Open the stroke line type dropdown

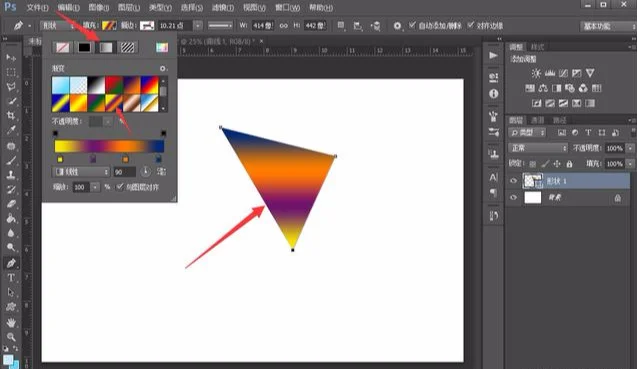tap(220, 26)
